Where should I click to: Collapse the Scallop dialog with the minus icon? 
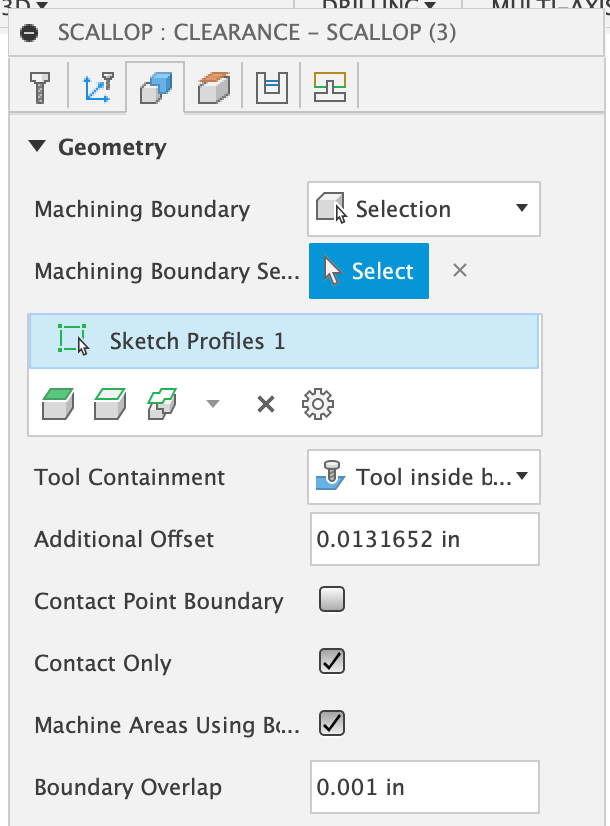[30, 32]
